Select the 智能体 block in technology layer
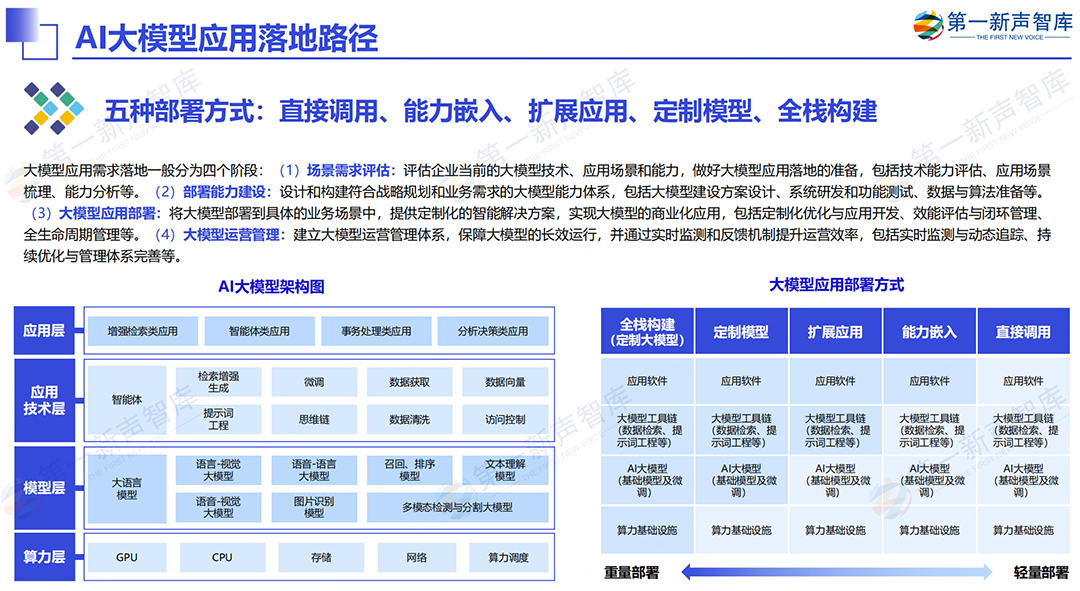The image size is (1080, 591). pos(127,400)
